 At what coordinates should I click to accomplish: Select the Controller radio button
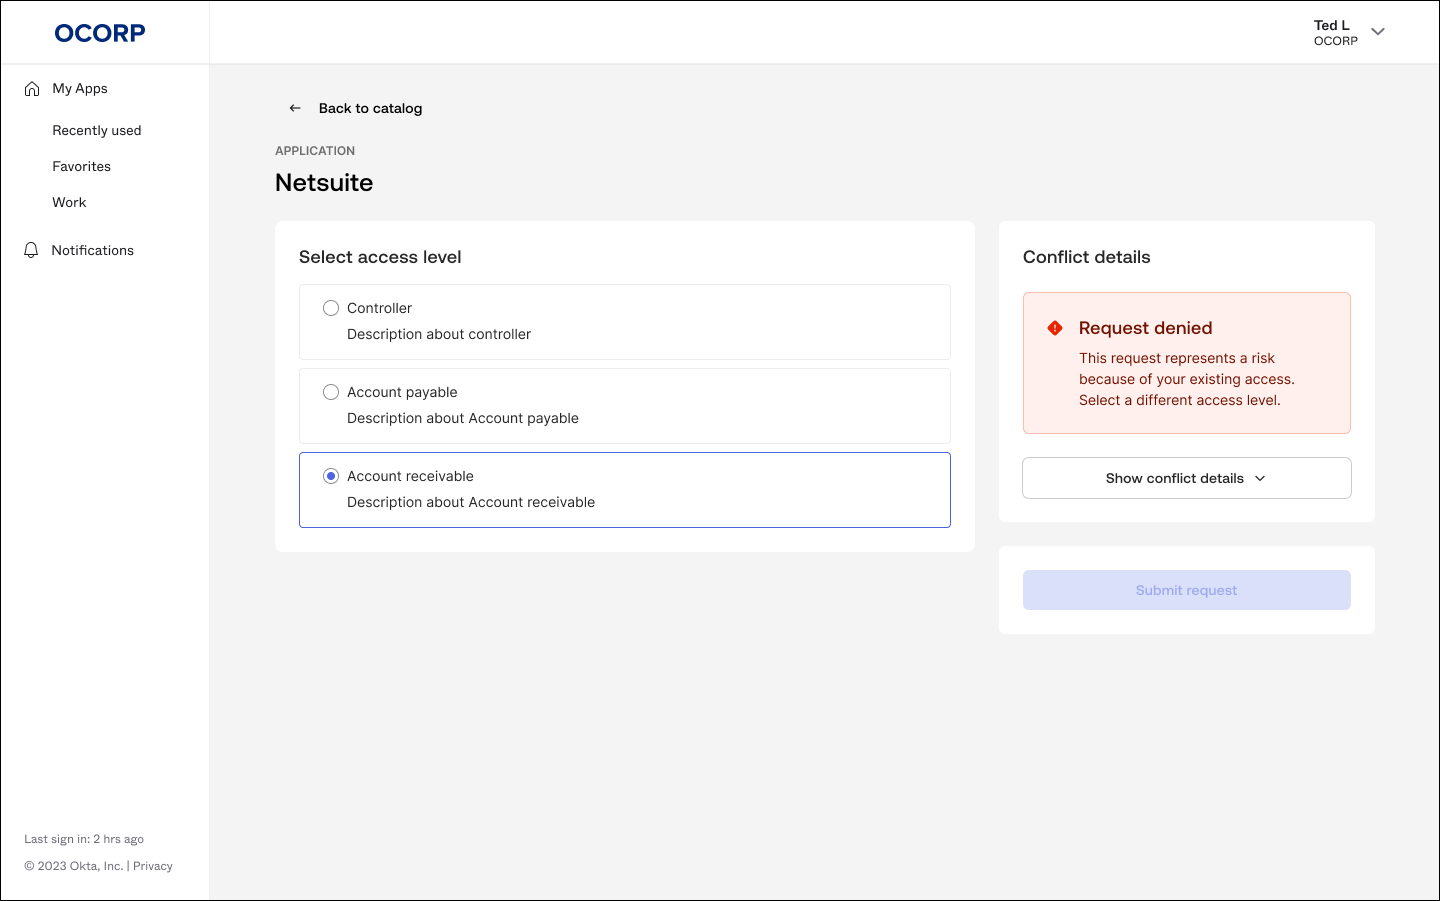click(331, 308)
